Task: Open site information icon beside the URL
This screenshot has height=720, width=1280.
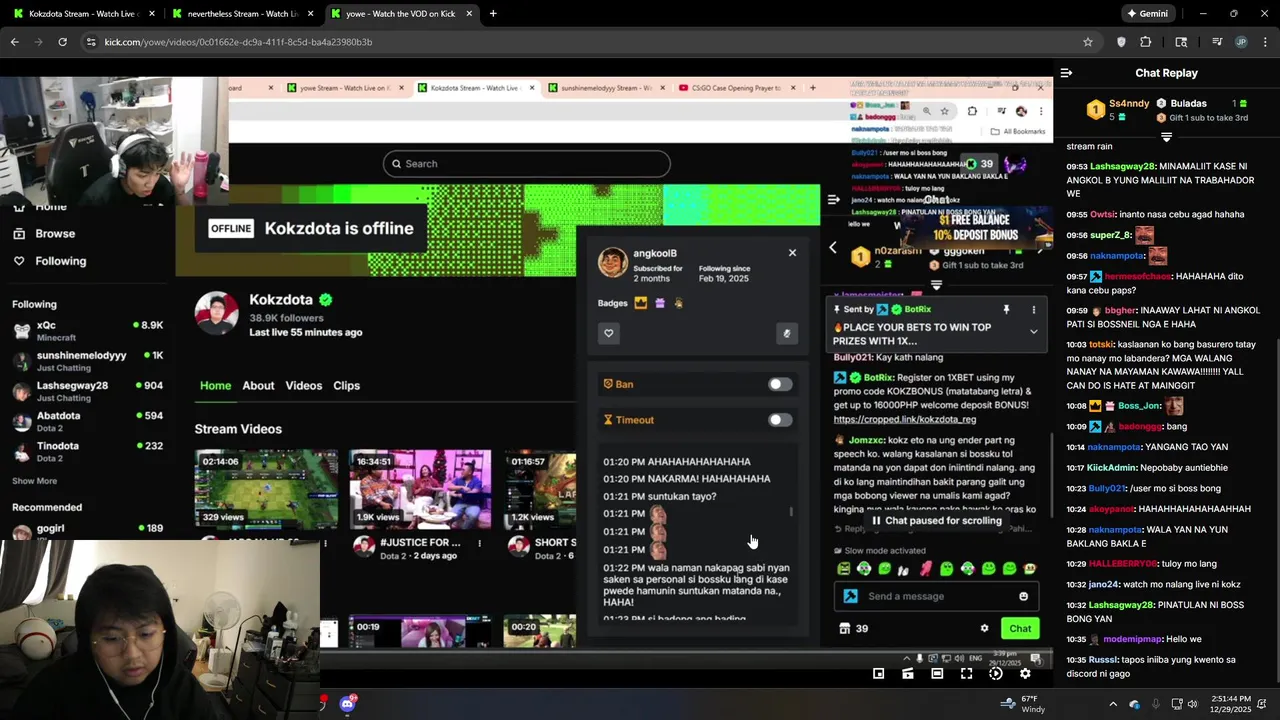Action: coord(91,42)
